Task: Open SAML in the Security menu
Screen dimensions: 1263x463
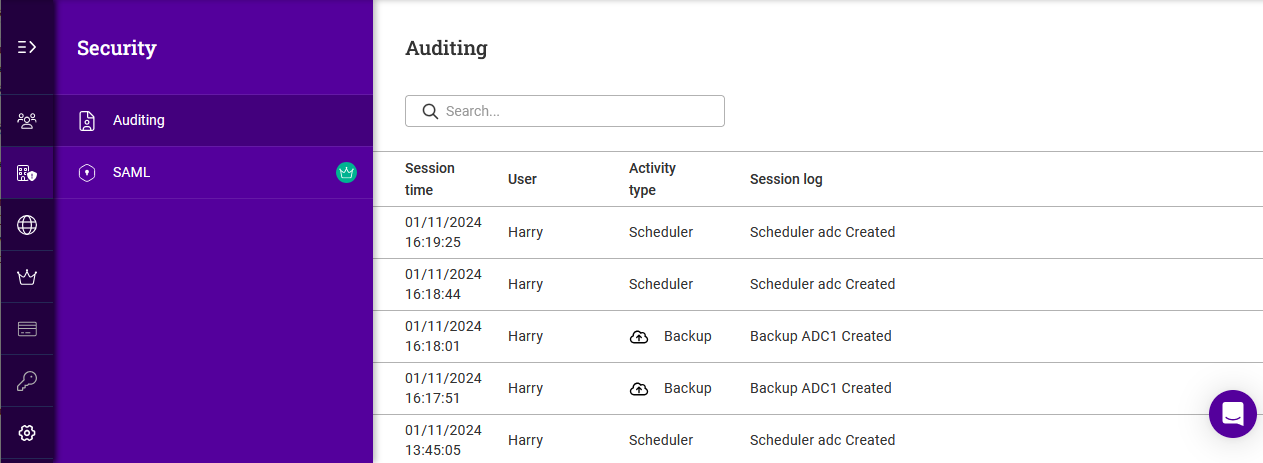Action: tap(214, 173)
